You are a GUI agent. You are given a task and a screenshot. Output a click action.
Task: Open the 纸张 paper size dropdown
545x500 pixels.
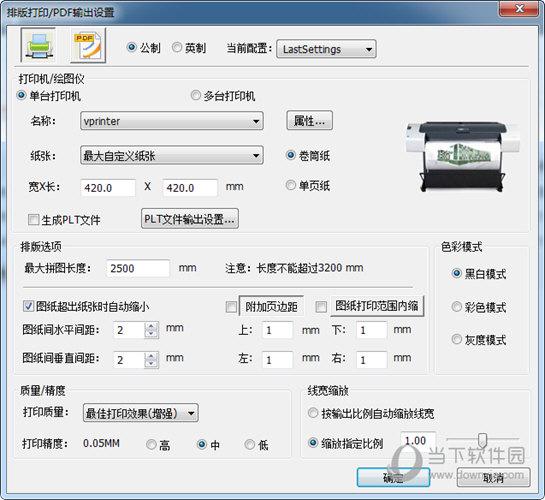click(x=172, y=155)
